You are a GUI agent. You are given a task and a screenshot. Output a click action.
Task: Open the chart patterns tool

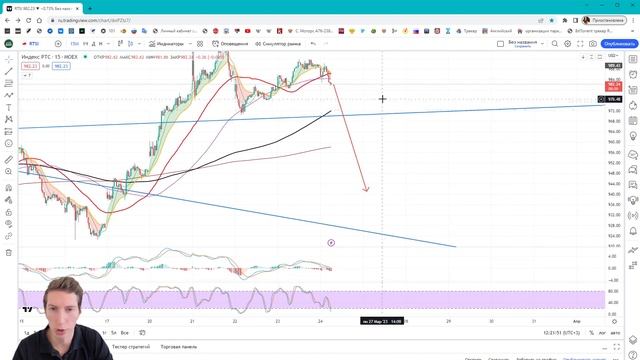(9, 119)
